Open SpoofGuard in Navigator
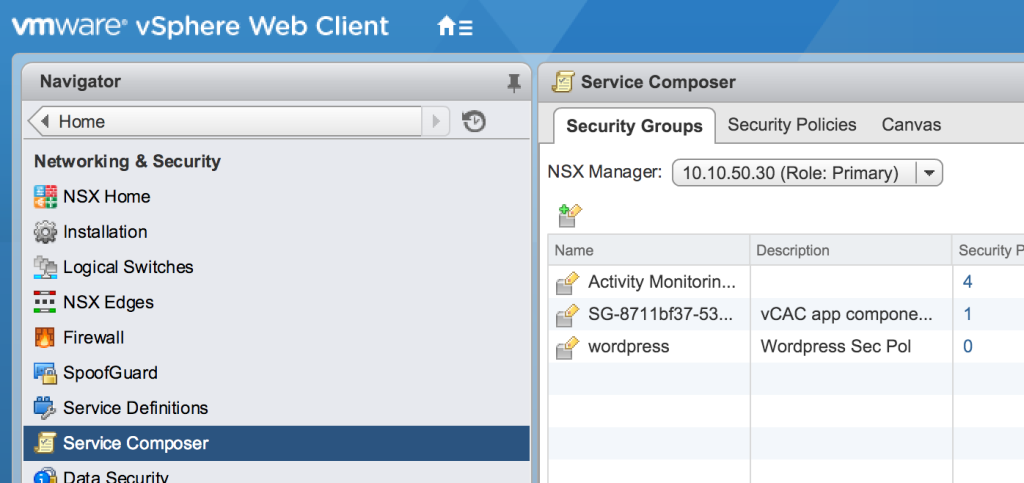The height and width of the screenshot is (483, 1024). coord(110,373)
